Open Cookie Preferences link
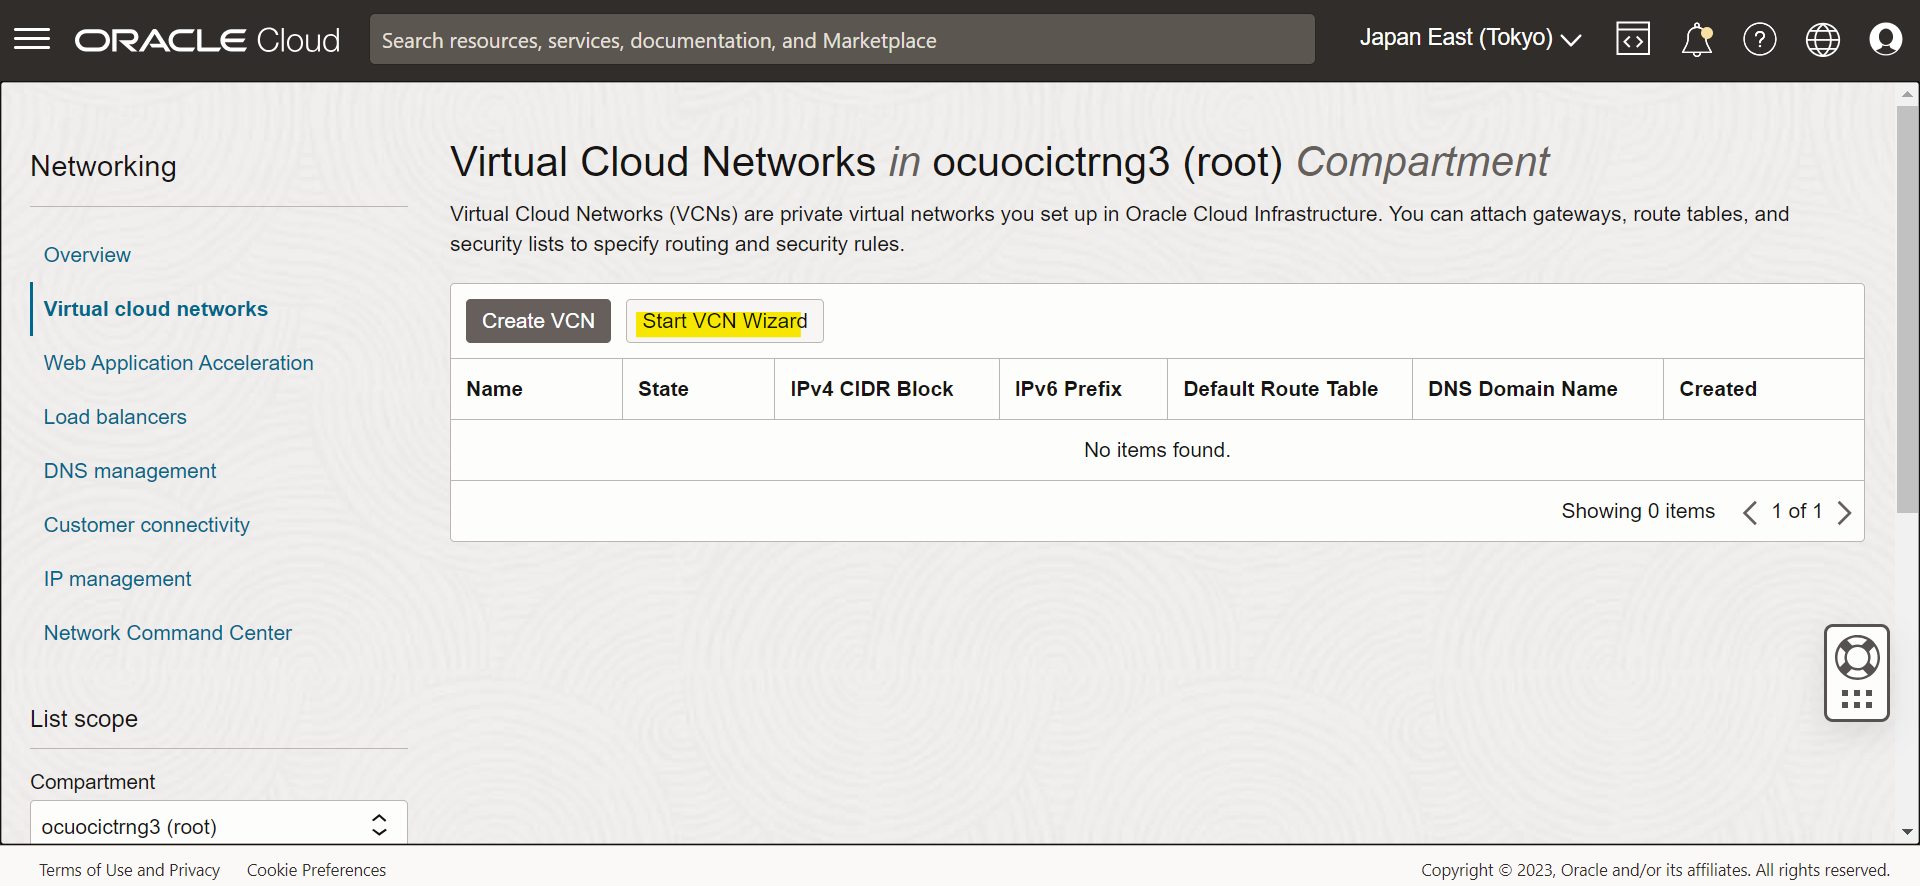 (316, 870)
